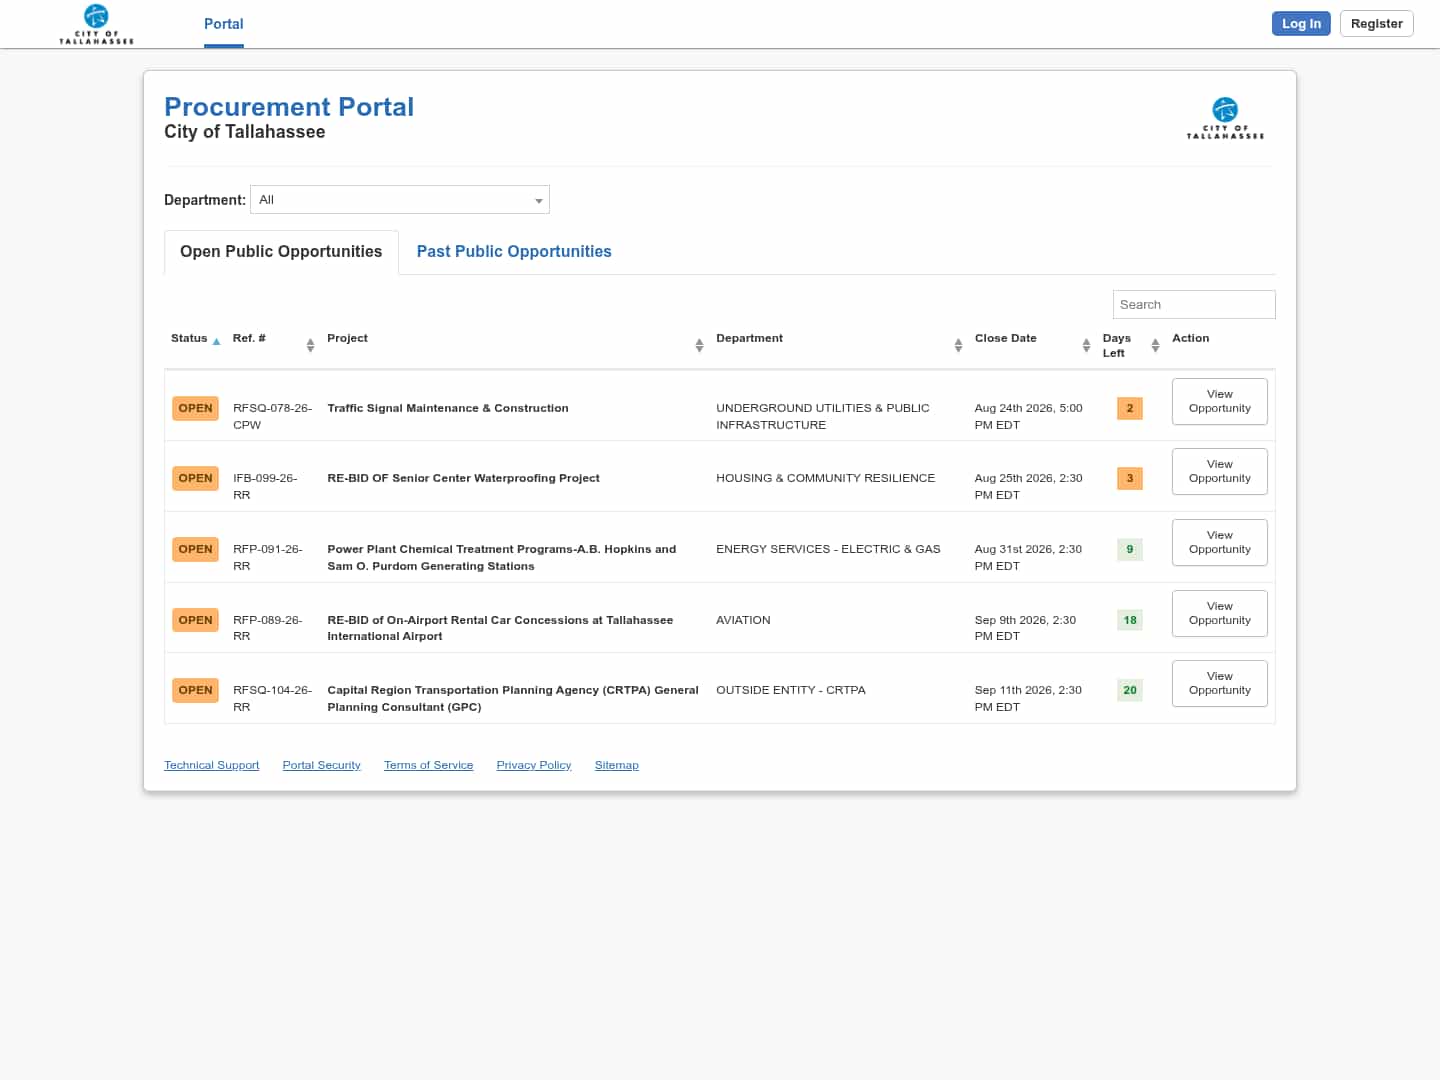This screenshot has width=1440, height=1080.
Task: Sort by the Close Date column arrows
Action: [1086, 345]
